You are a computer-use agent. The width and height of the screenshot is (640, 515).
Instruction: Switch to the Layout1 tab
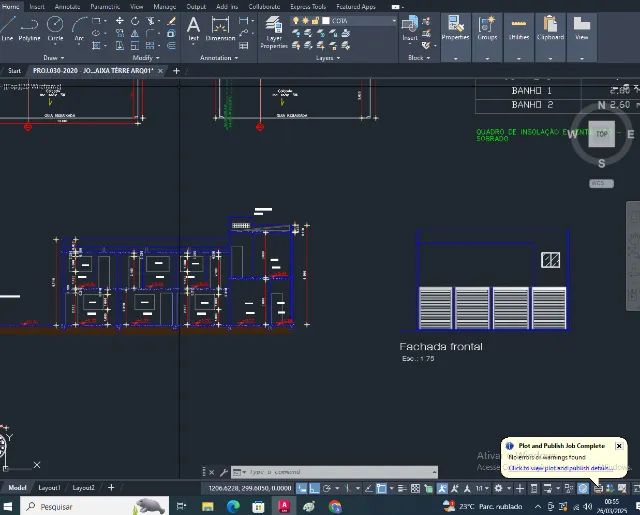click(x=49, y=488)
